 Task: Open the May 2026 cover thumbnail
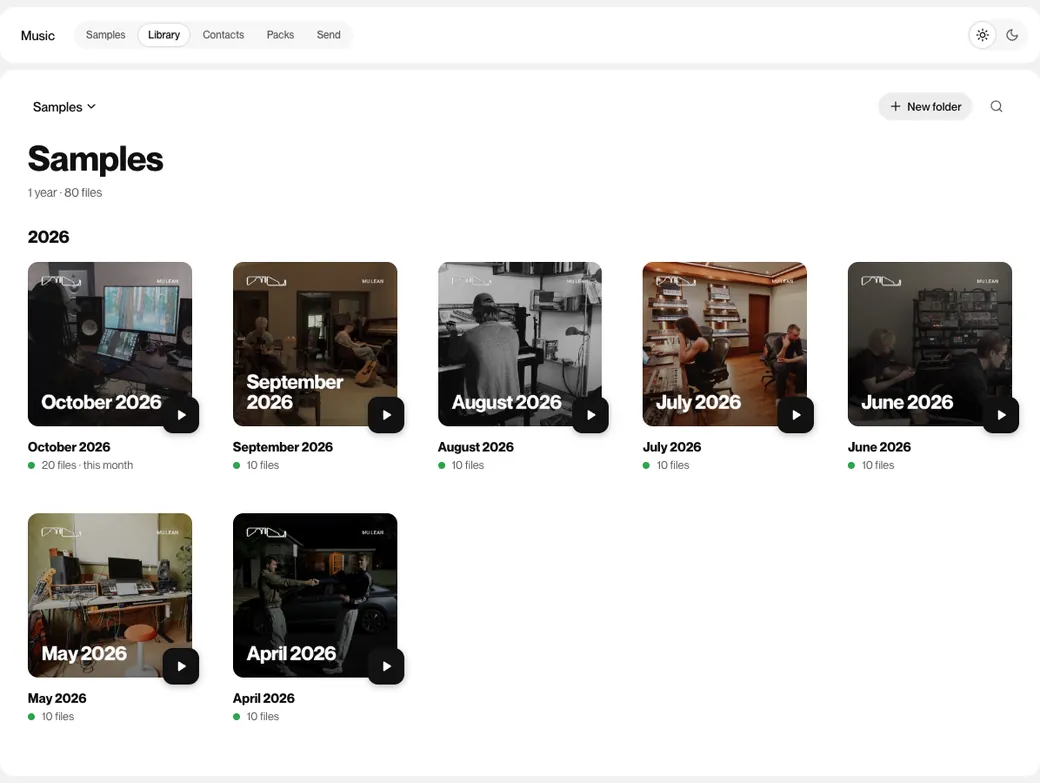(110, 595)
